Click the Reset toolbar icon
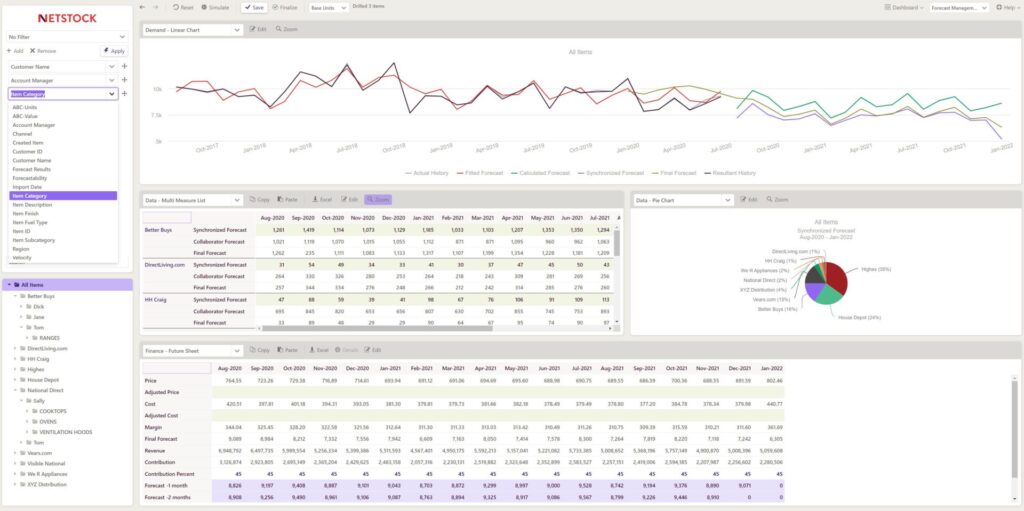Image resolution: width=1024 pixels, height=511 pixels. tap(179, 7)
